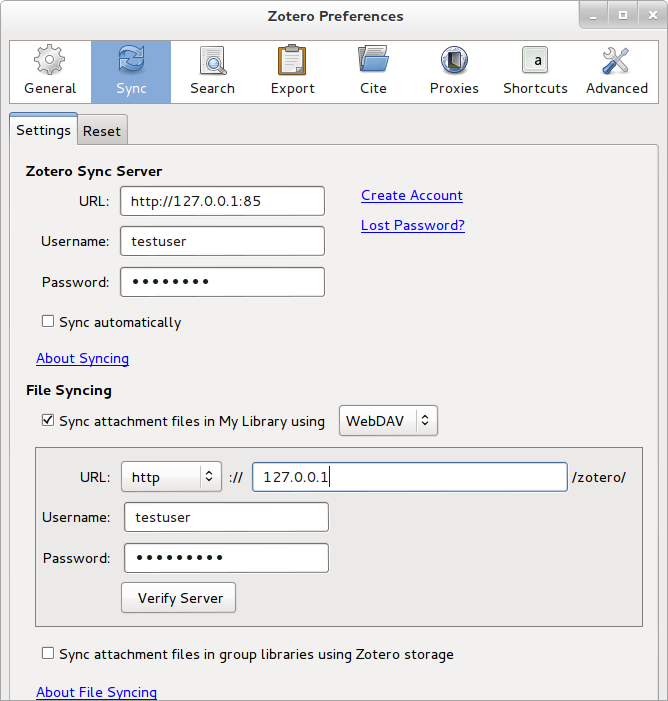668x701 pixels.
Task: Open the About File Syncing link
Action: pyautogui.click(x=97, y=692)
